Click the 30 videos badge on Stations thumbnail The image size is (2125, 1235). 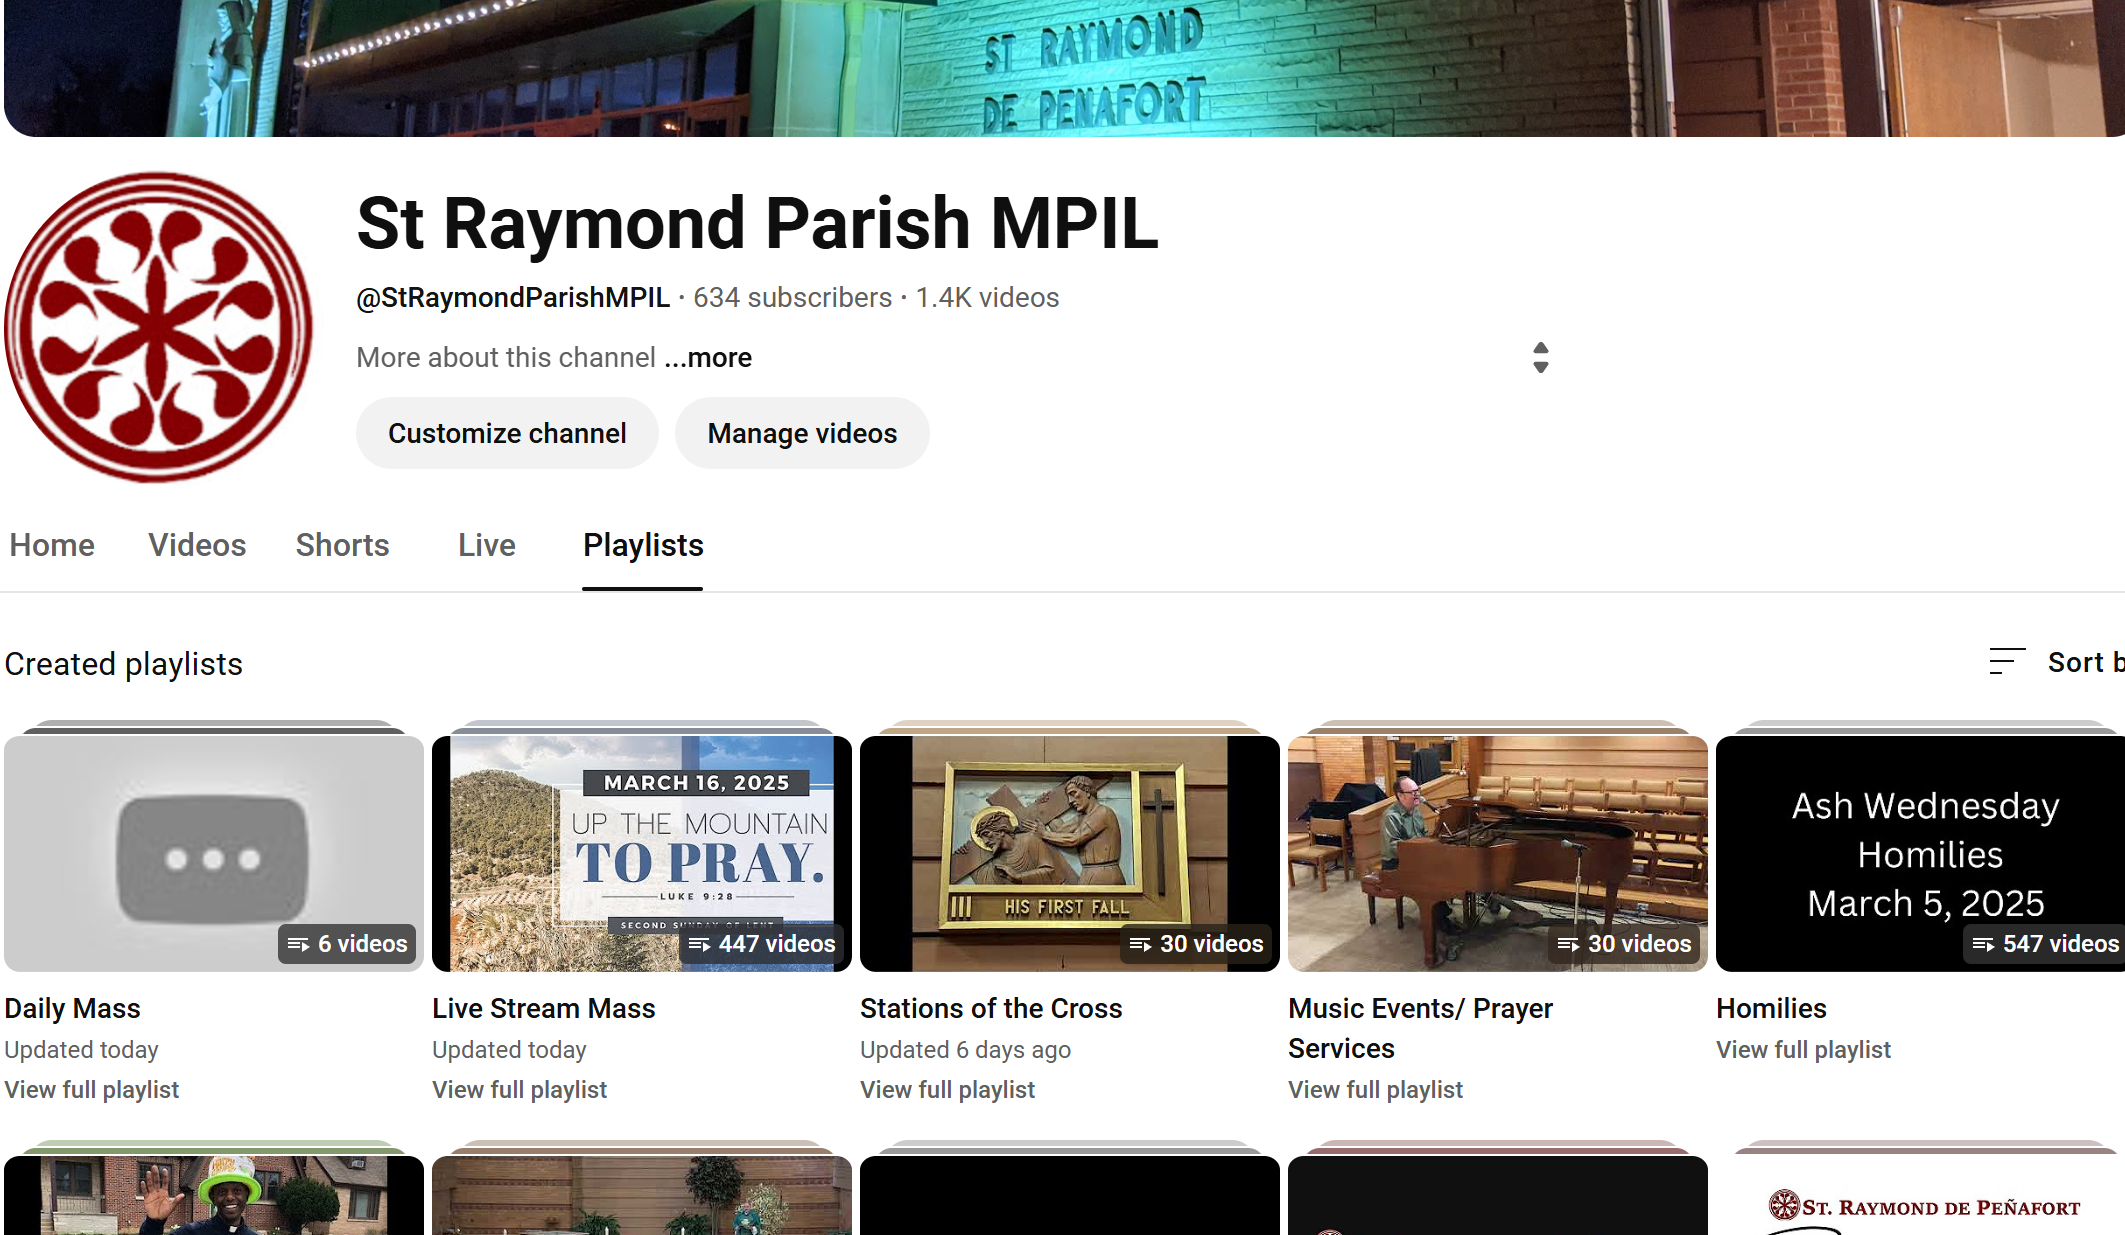(1196, 943)
